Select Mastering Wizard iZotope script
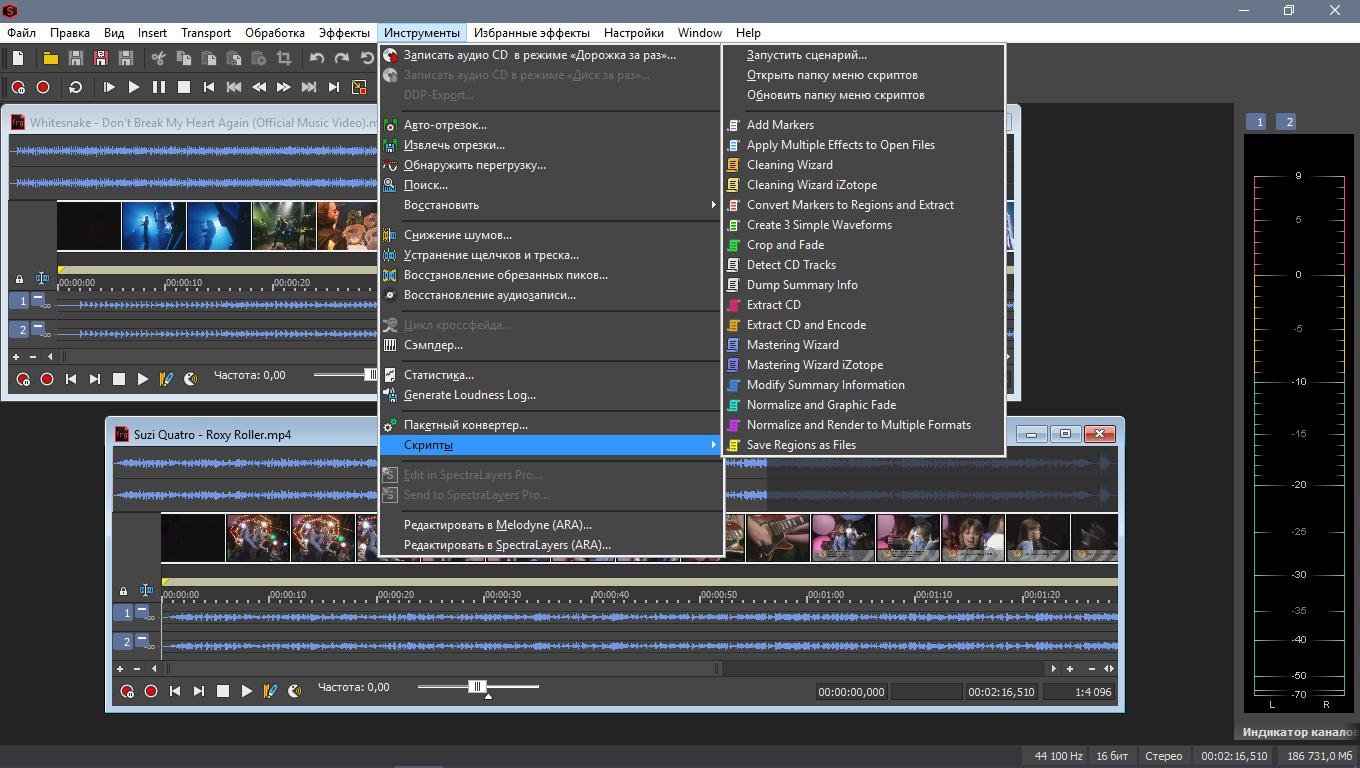This screenshot has width=1360, height=768. 814,365
